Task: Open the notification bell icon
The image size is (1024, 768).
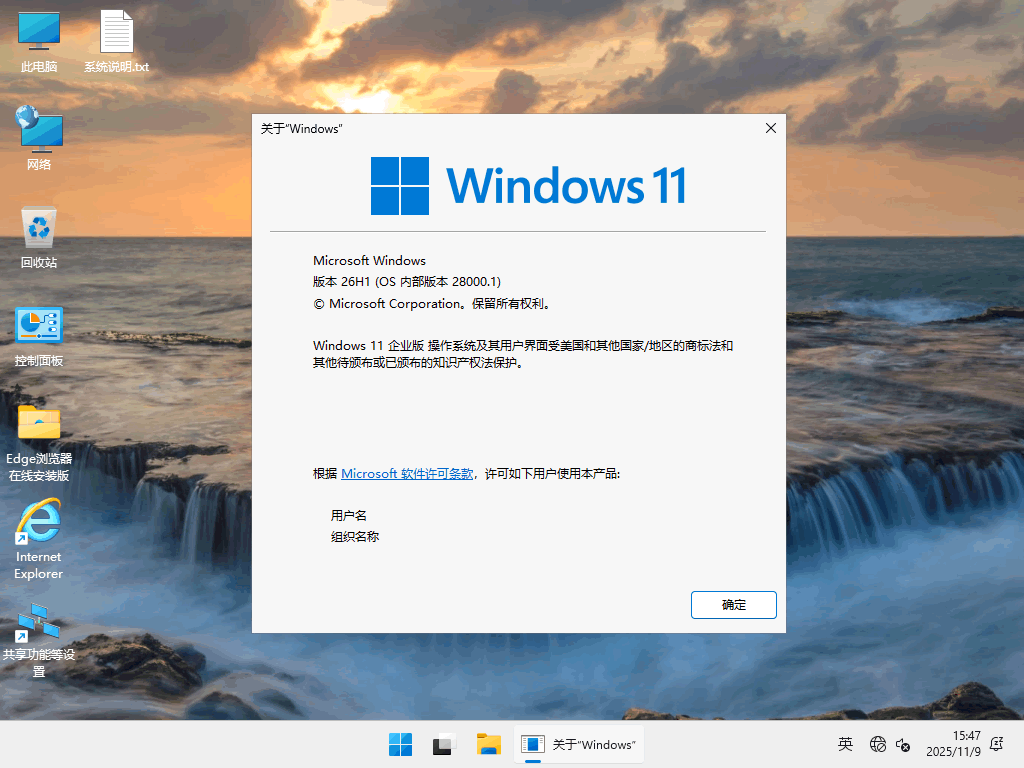Action: pyautogui.click(x=997, y=744)
